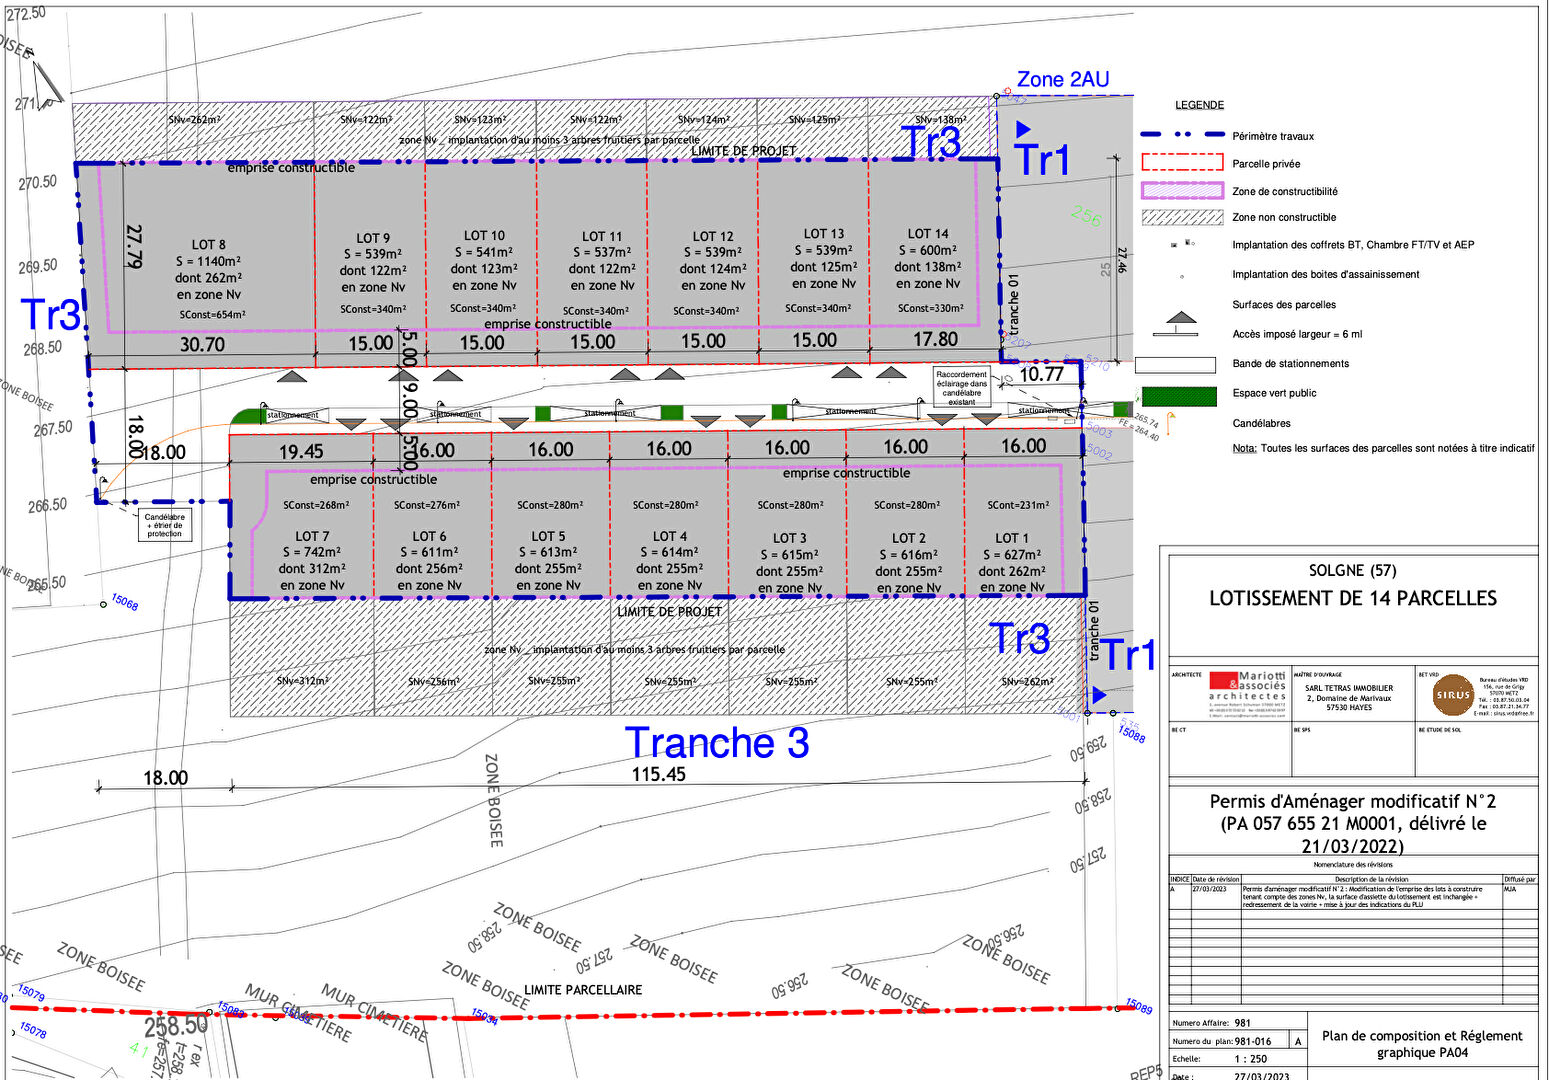The width and height of the screenshot is (1549, 1080).
Task: Select the LOT 8 parcel label
Action: (209, 244)
